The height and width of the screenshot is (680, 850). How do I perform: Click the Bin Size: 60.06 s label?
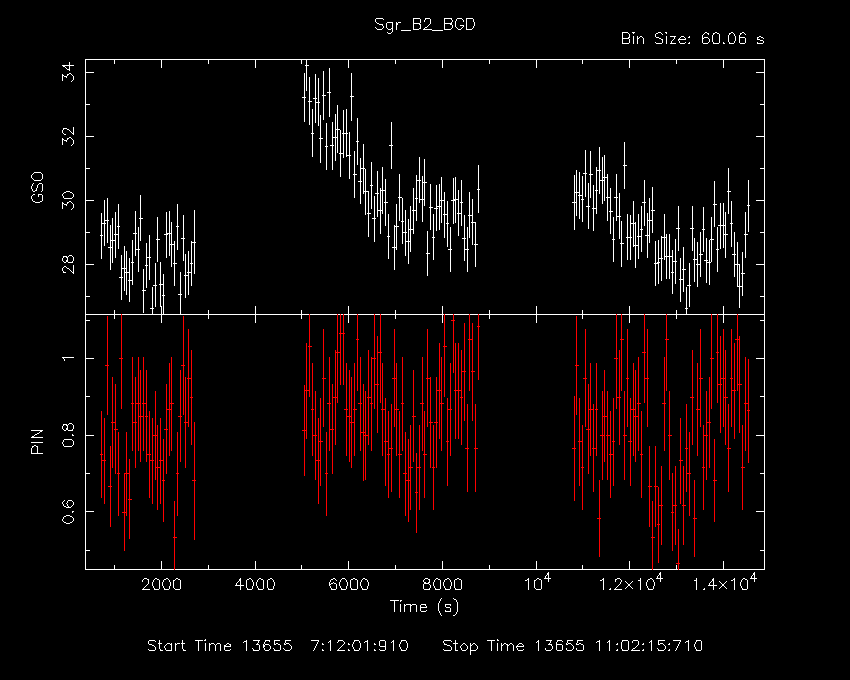pos(692,39)
